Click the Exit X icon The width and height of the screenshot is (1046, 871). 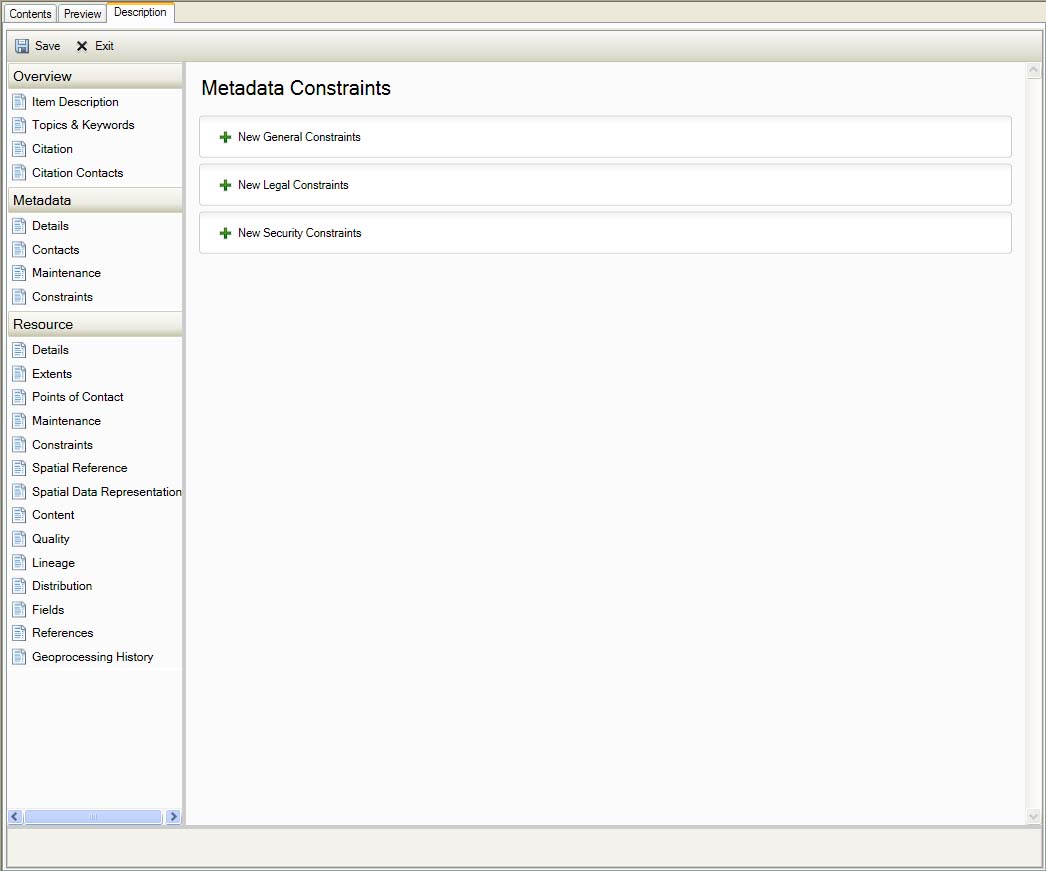(x=82, y=46)
